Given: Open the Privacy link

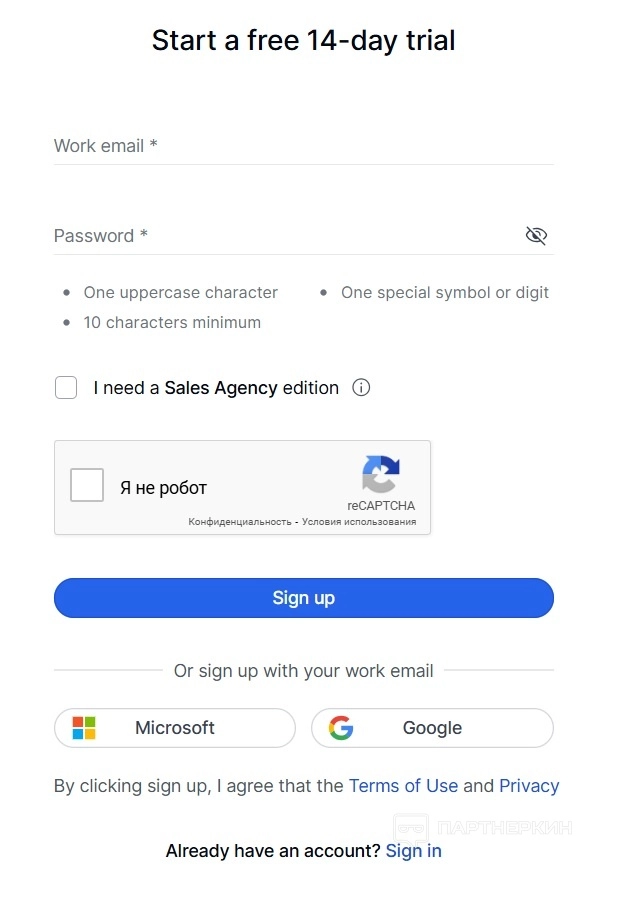Looking at the screenshot, I should (529, 786).
